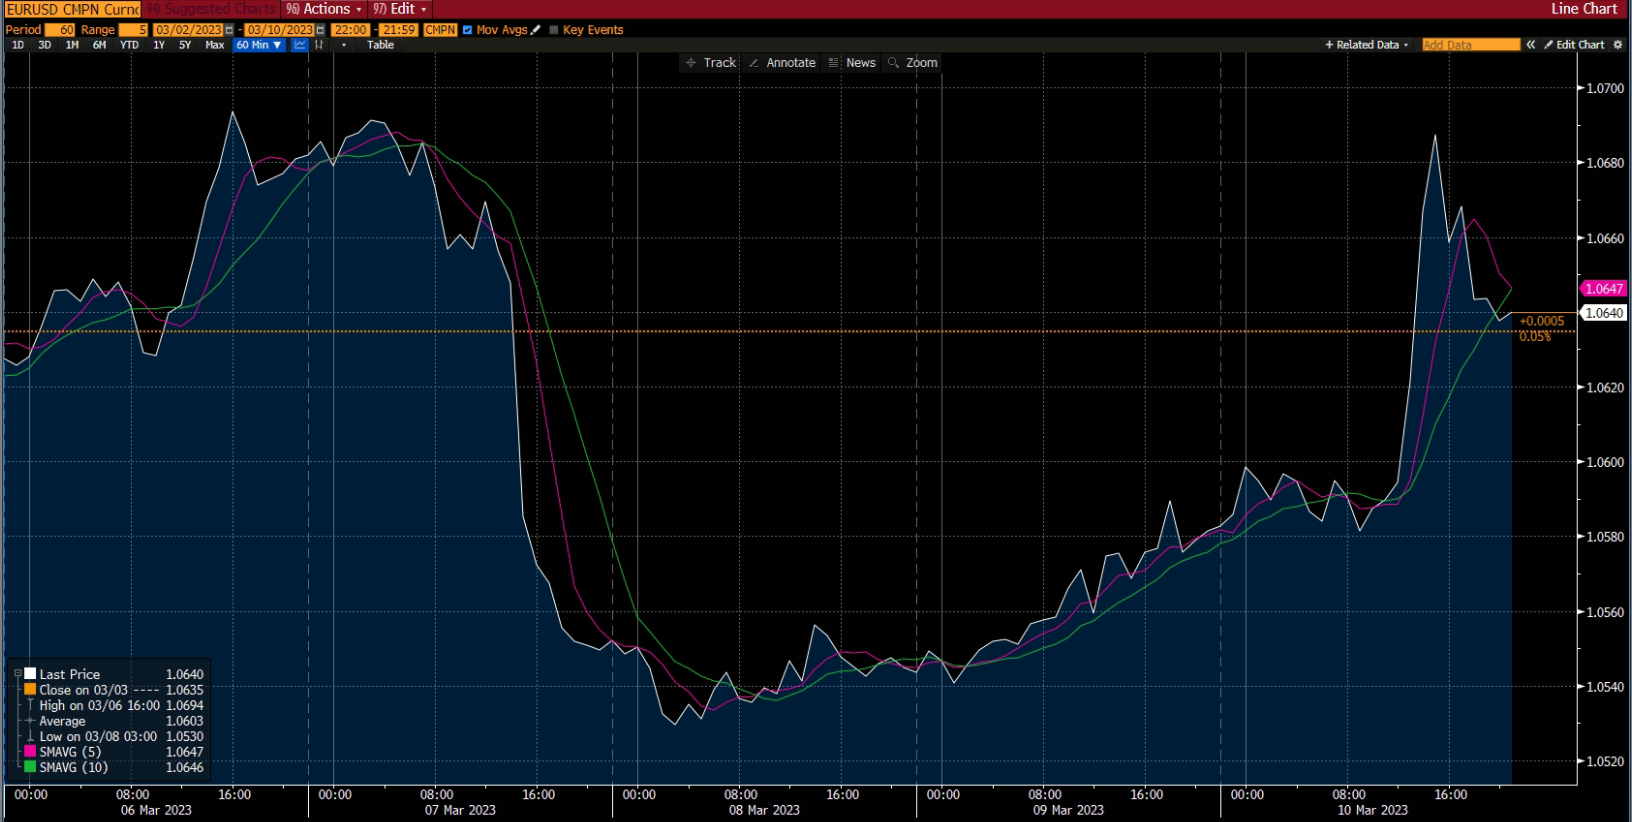The image size is (1632, 822).
Task: Click the pink SMAVG (5) color swatch
Action: click(x=30, y=751)
